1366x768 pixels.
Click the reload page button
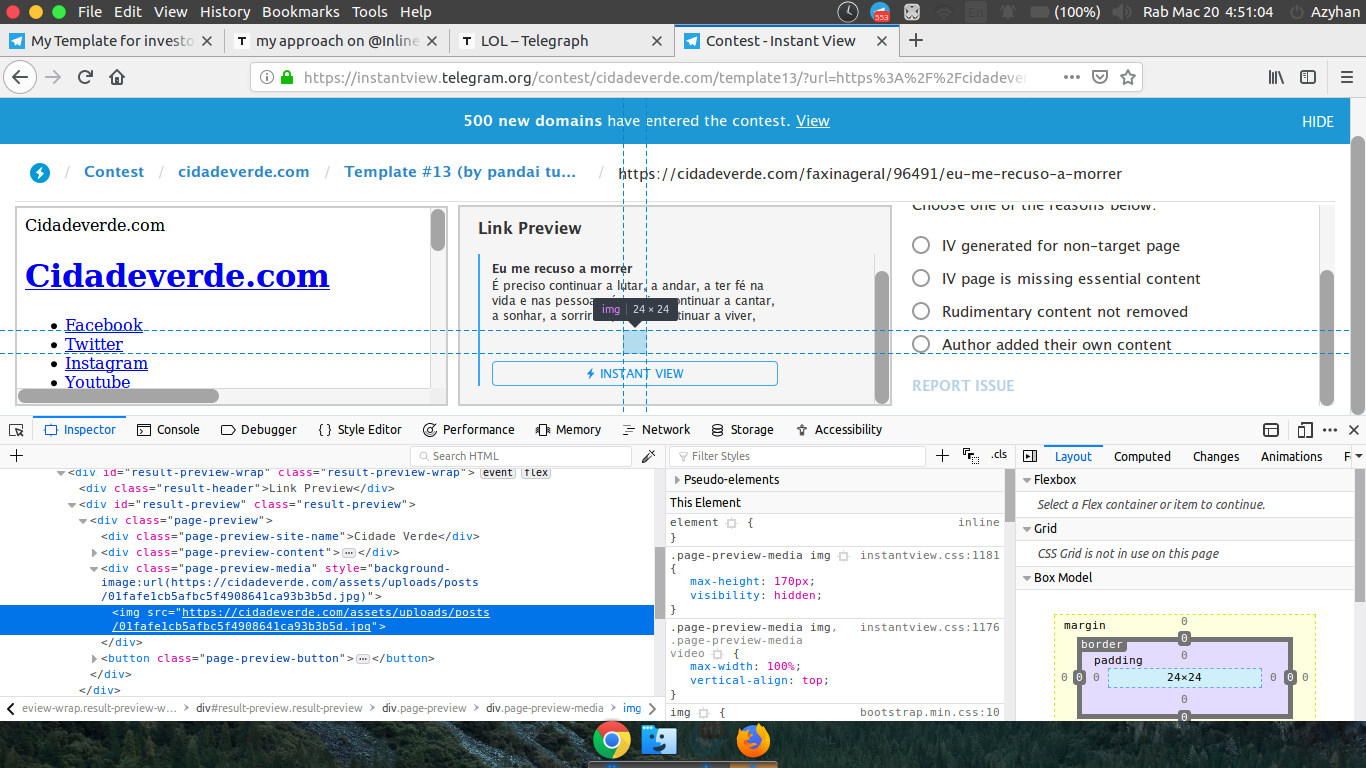pyautogui.click(x=86, y=77)
